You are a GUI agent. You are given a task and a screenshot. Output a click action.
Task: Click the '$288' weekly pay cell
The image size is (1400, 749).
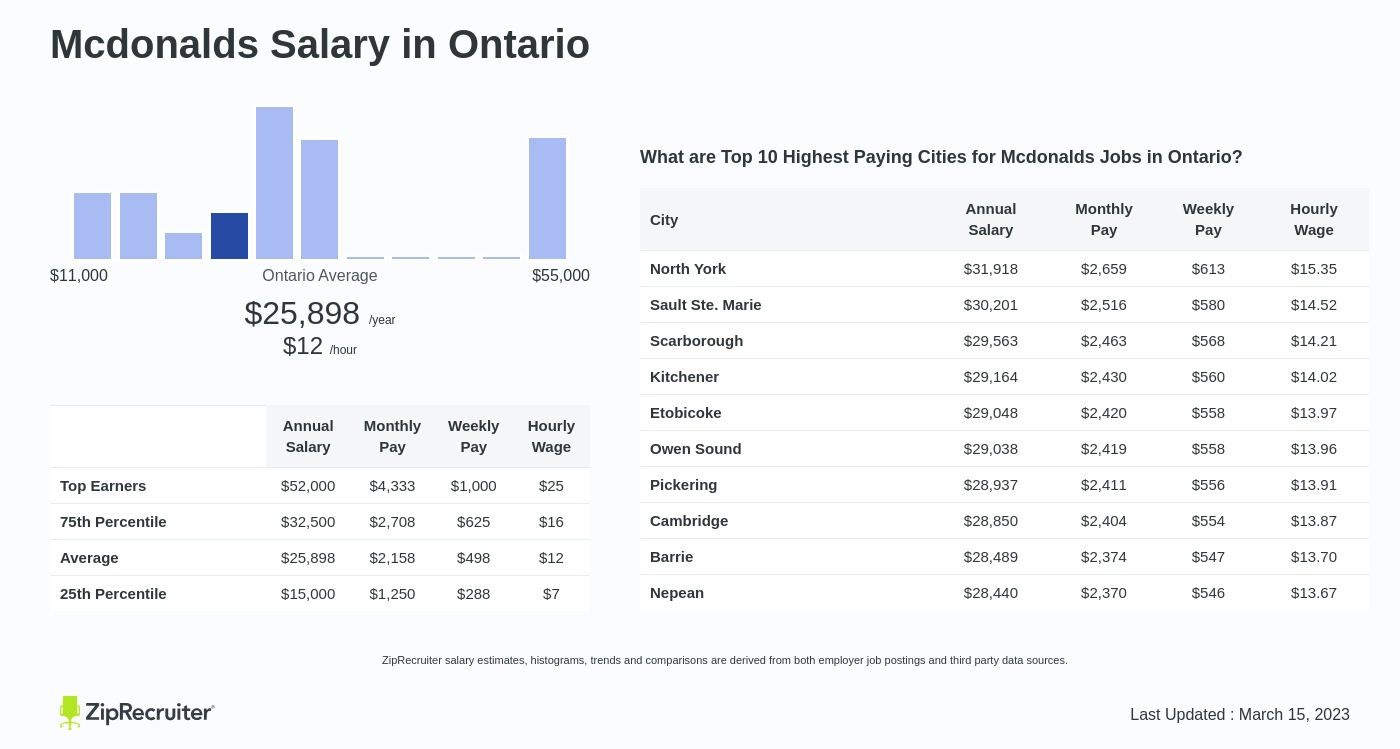point(473,594)
